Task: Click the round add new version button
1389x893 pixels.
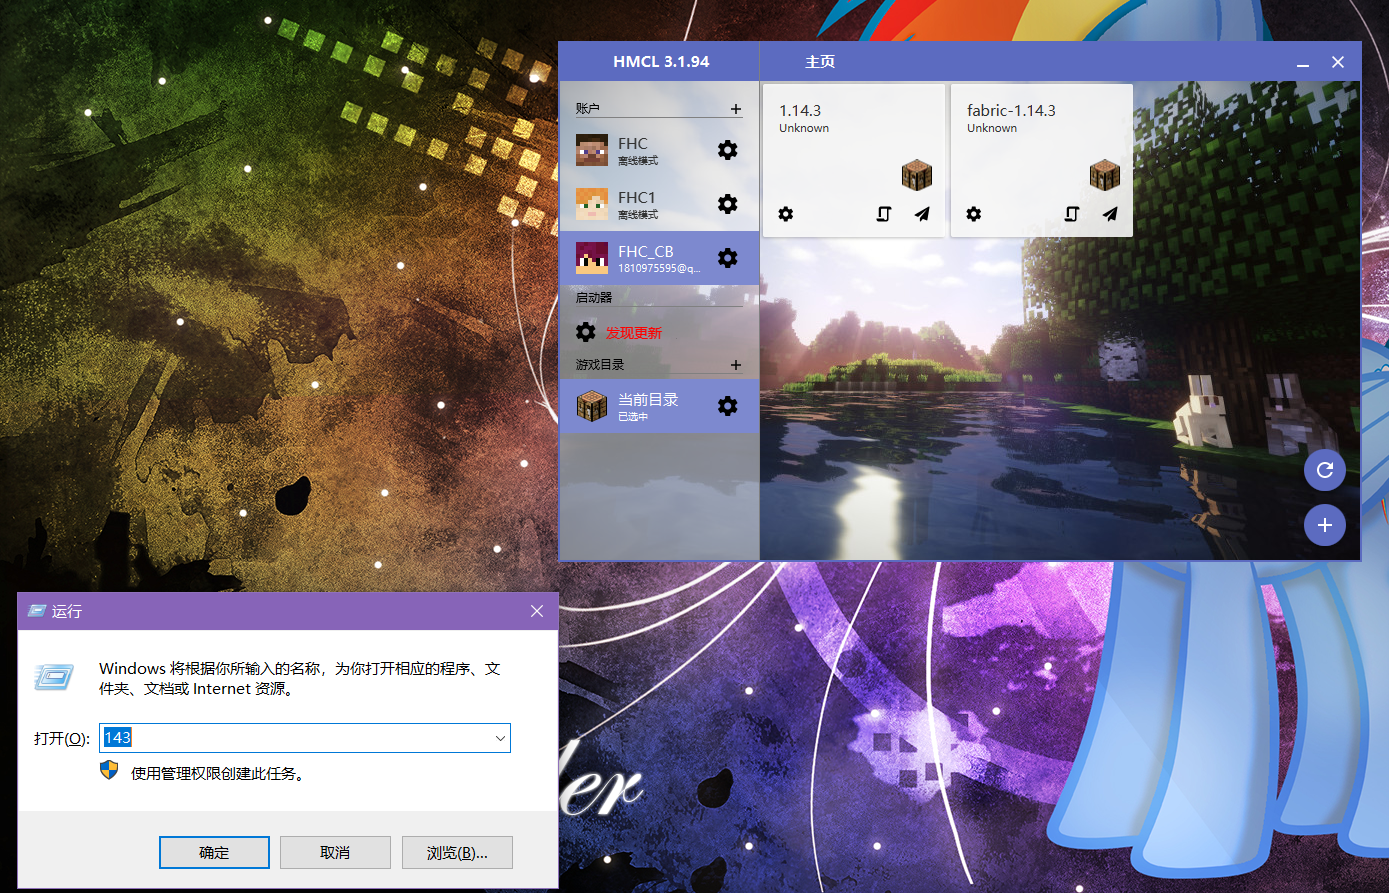Action: (1324, 525)
